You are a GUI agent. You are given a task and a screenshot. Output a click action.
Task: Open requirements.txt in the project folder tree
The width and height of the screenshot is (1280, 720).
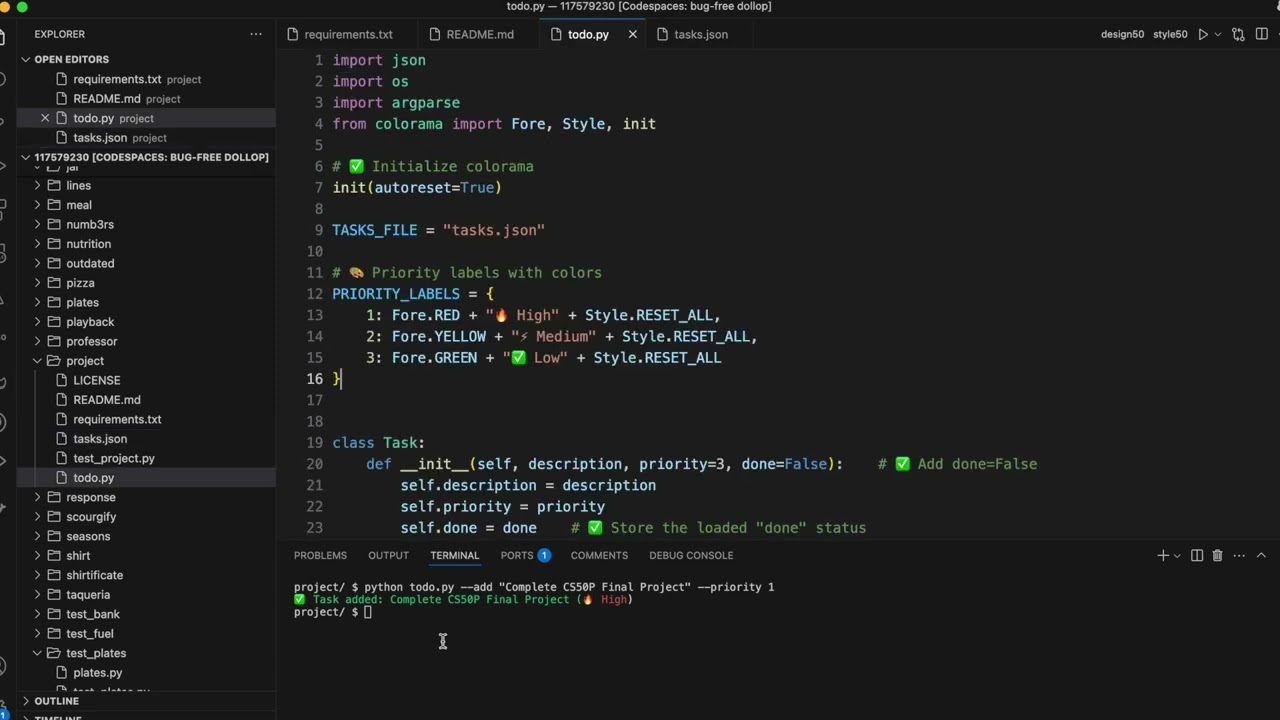pyautogui.click(x=117, y=420)
